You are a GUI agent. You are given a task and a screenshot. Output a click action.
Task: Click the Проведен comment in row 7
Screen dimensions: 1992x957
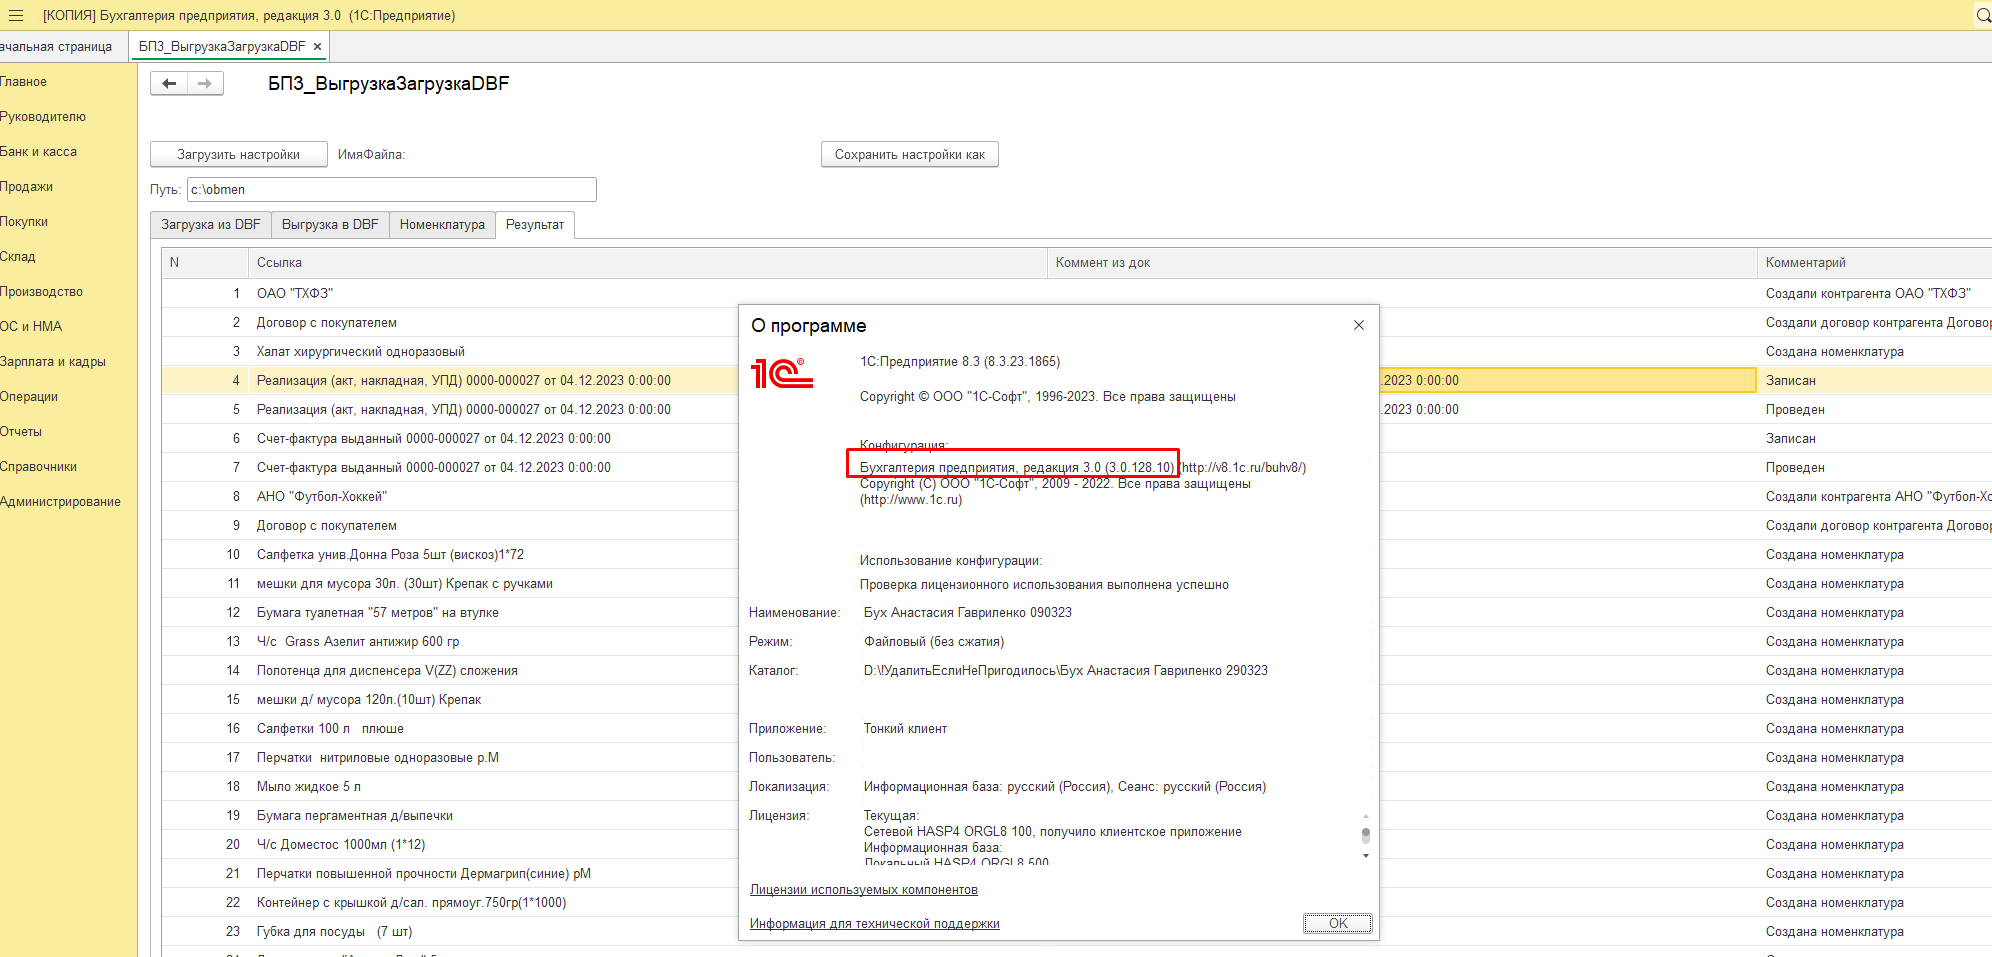tap(1795, 468)
